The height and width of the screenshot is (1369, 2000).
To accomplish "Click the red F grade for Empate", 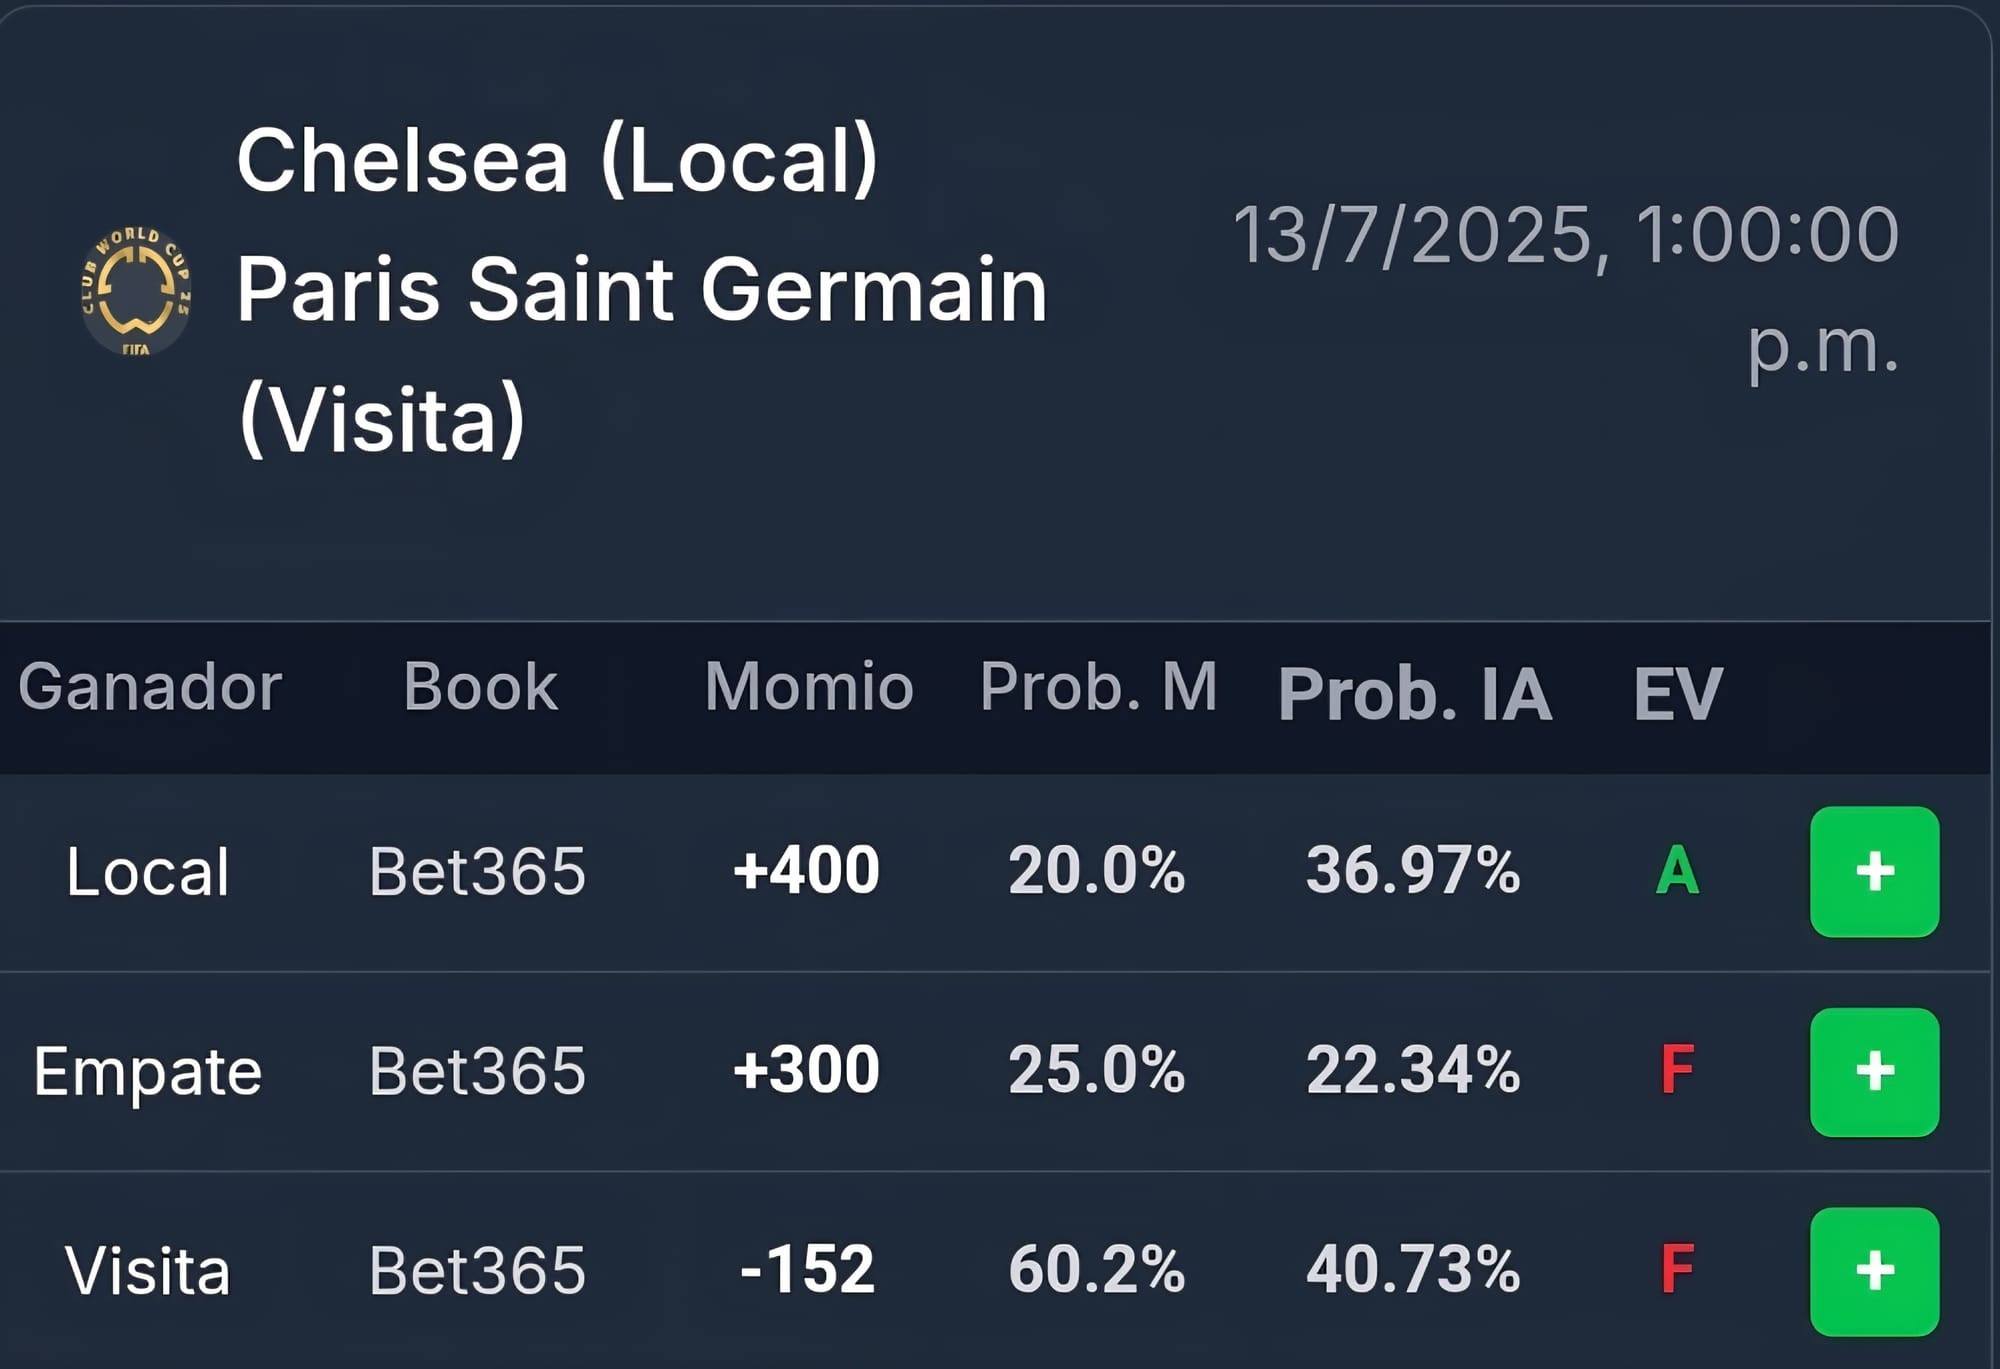I will (1677, 1070).
